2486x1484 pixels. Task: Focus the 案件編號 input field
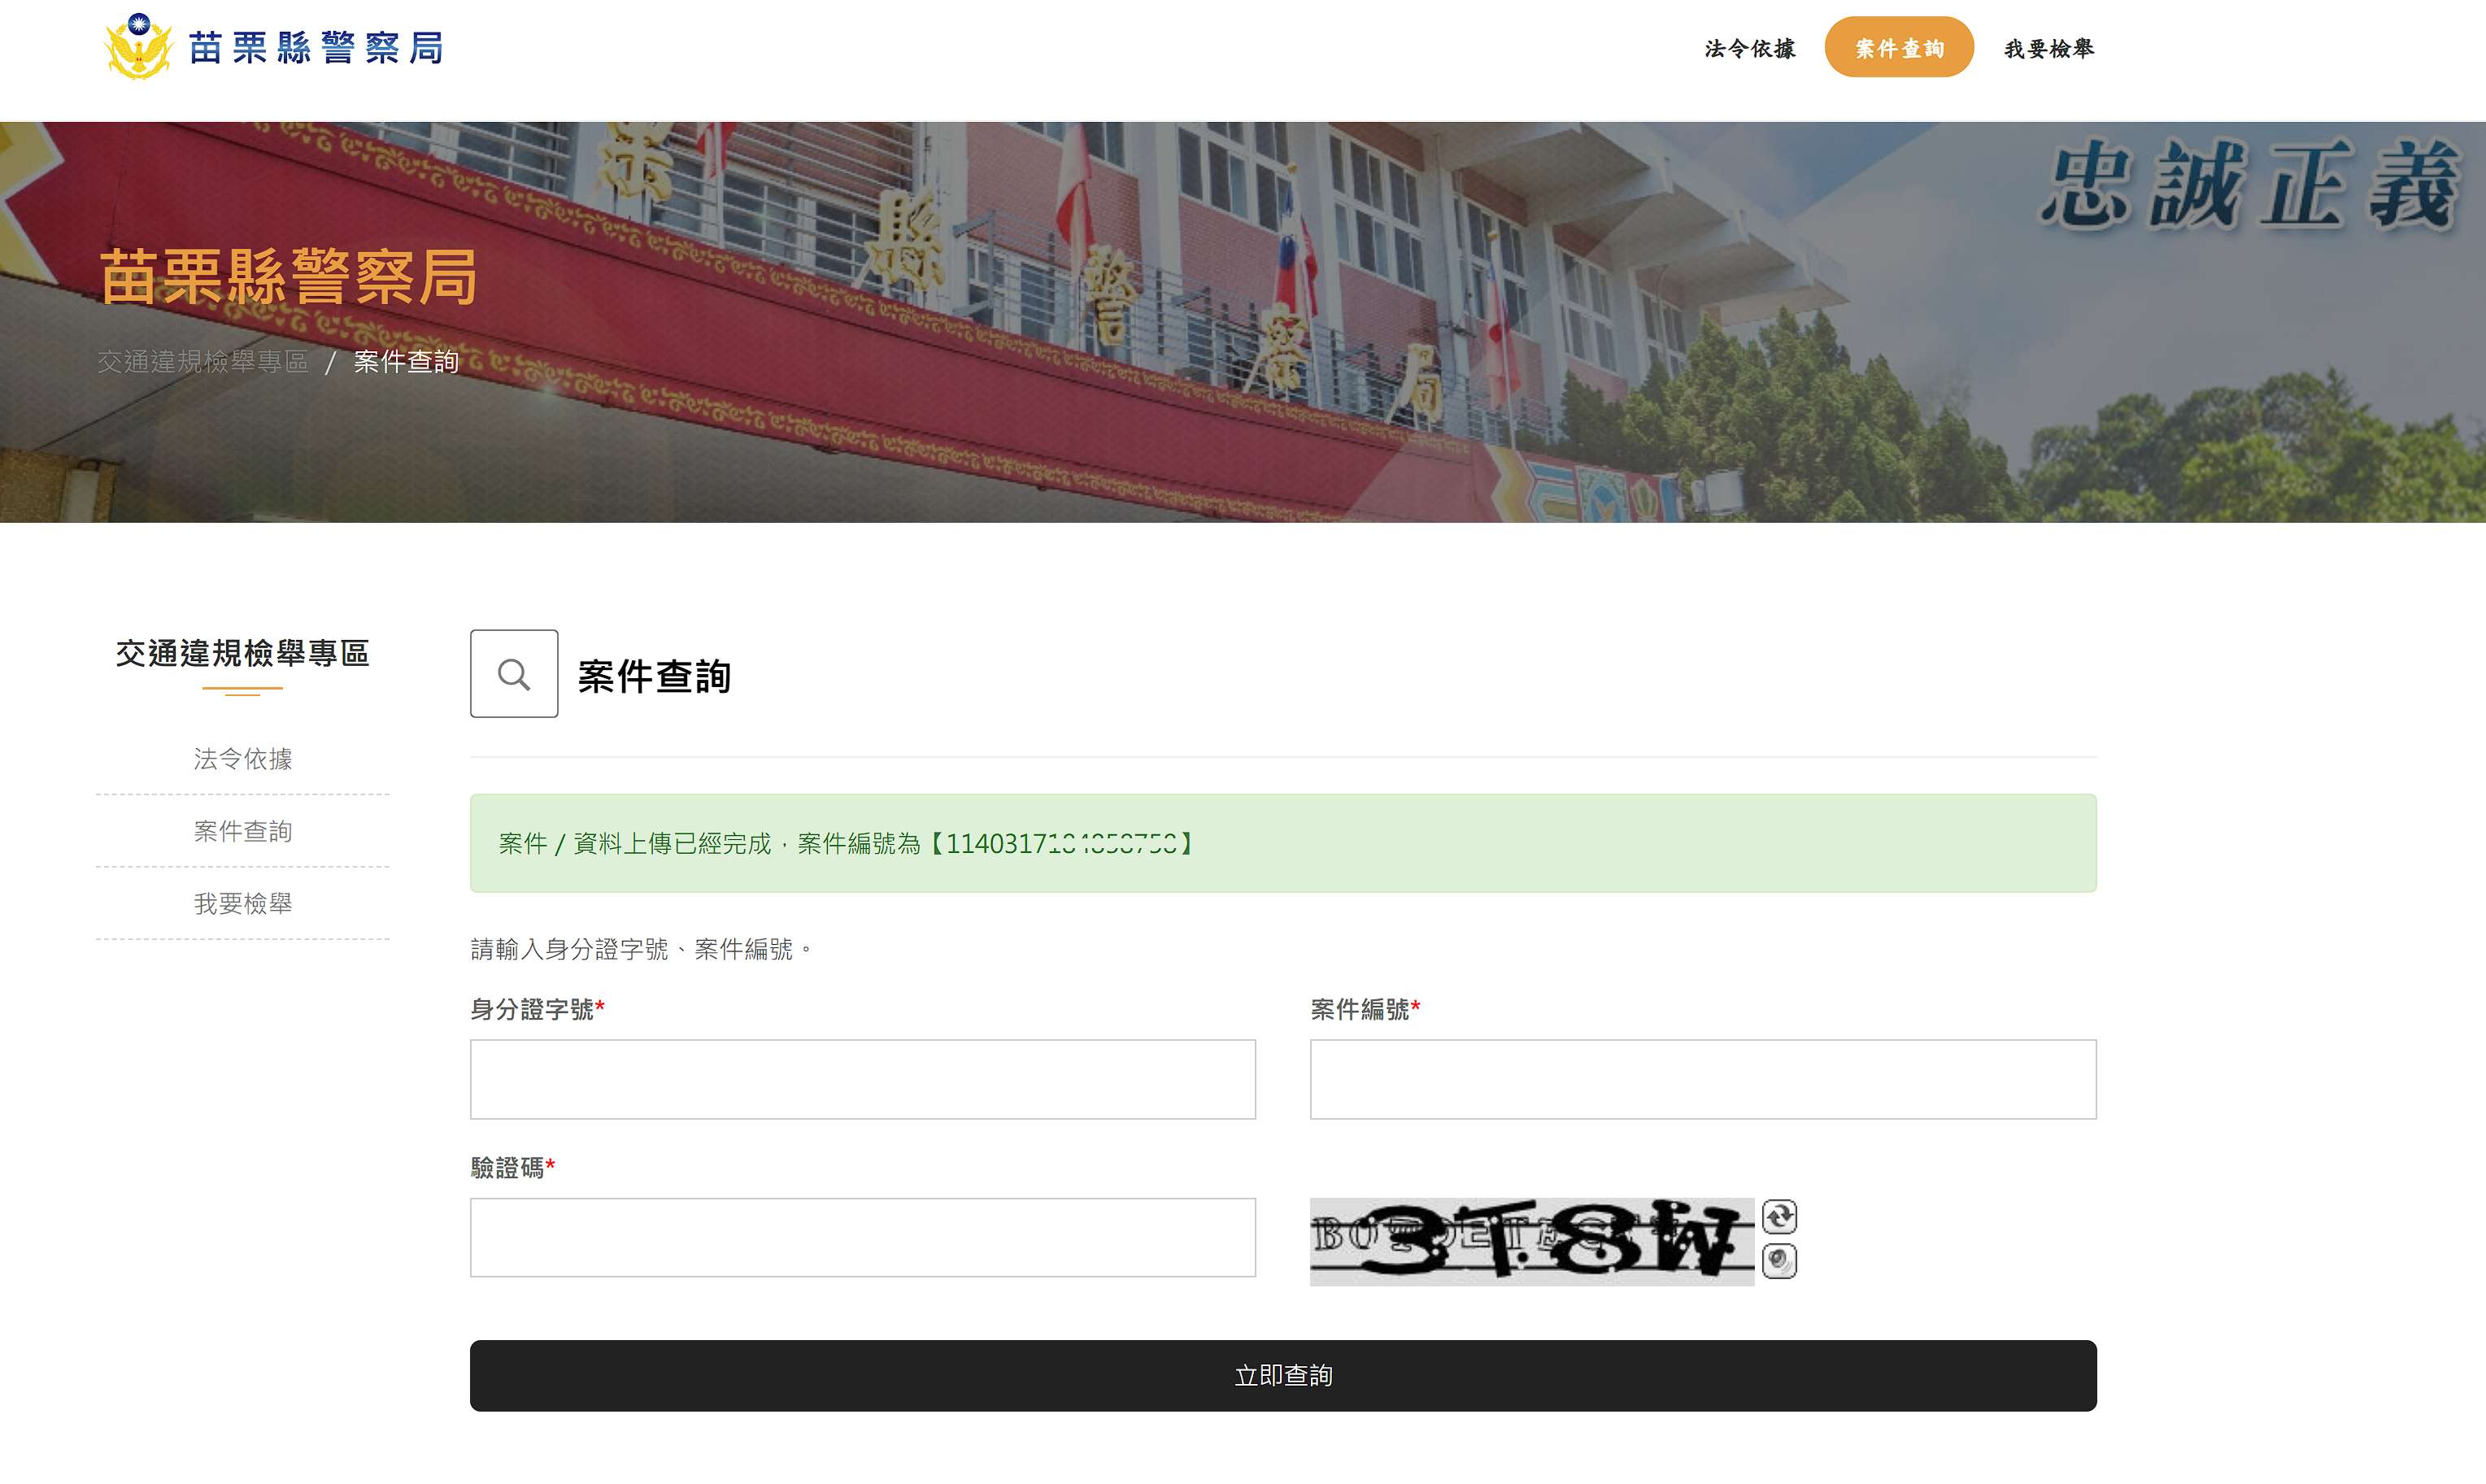(1703, 1079)
